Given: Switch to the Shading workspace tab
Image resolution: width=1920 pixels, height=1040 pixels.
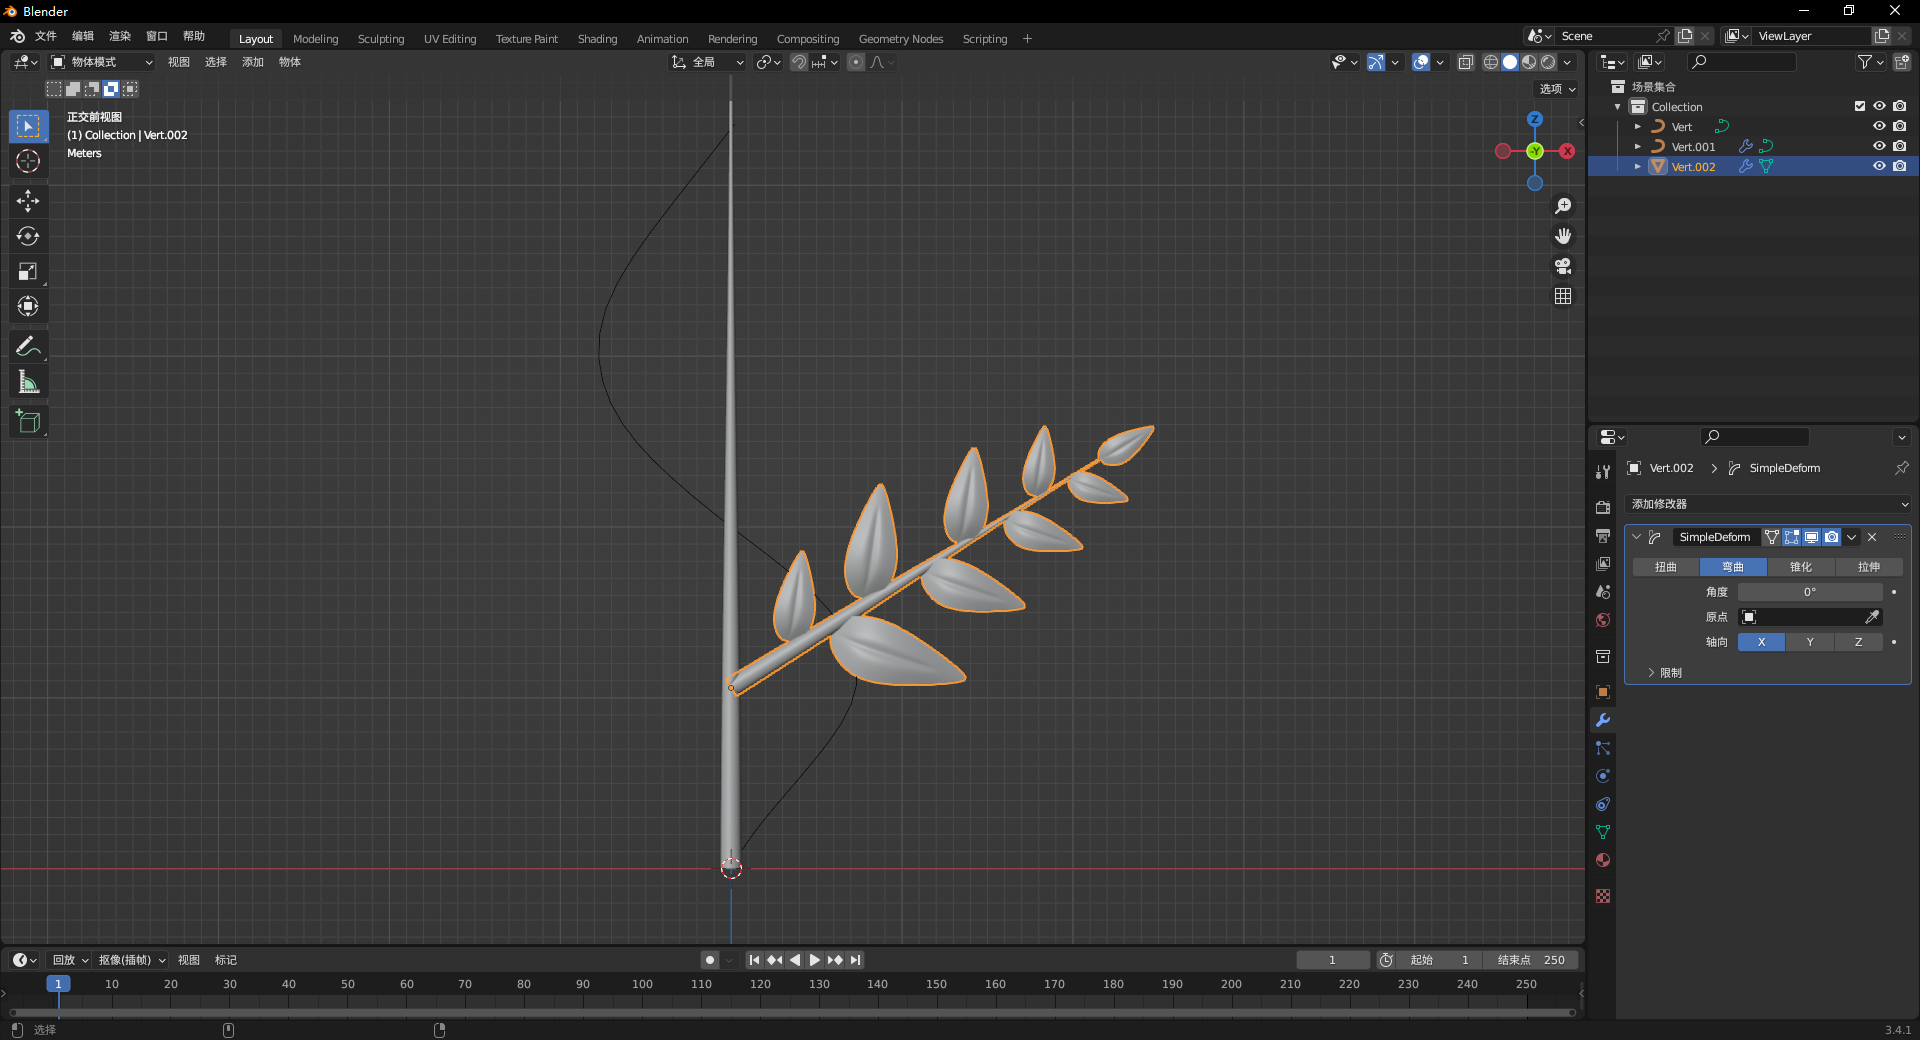Looking at the screenshot, I should click(597, 39).
